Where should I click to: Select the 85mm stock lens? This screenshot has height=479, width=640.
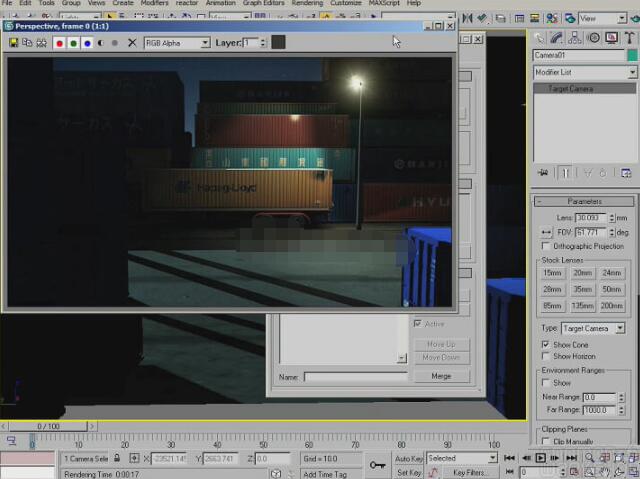point(552,306)
